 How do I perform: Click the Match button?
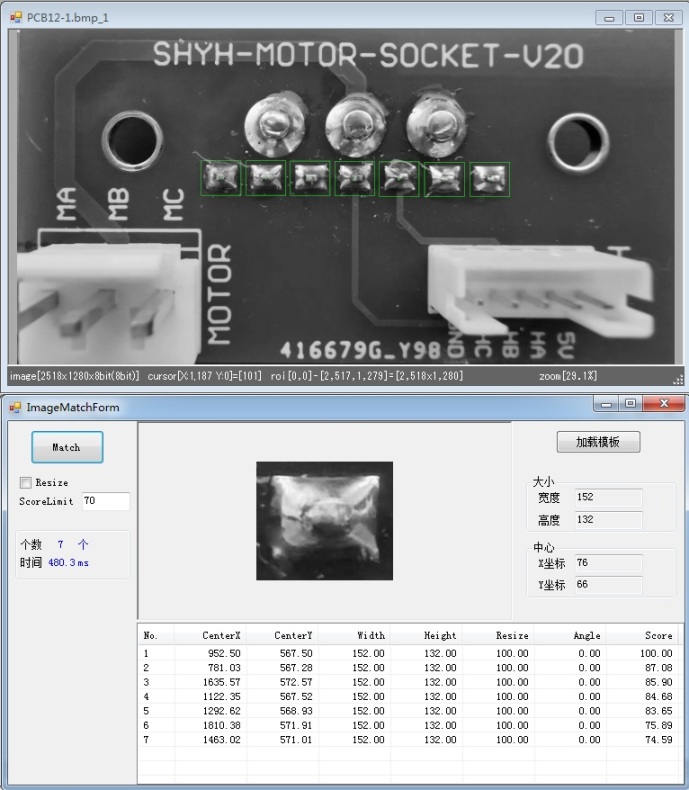[x=67, y=447]
